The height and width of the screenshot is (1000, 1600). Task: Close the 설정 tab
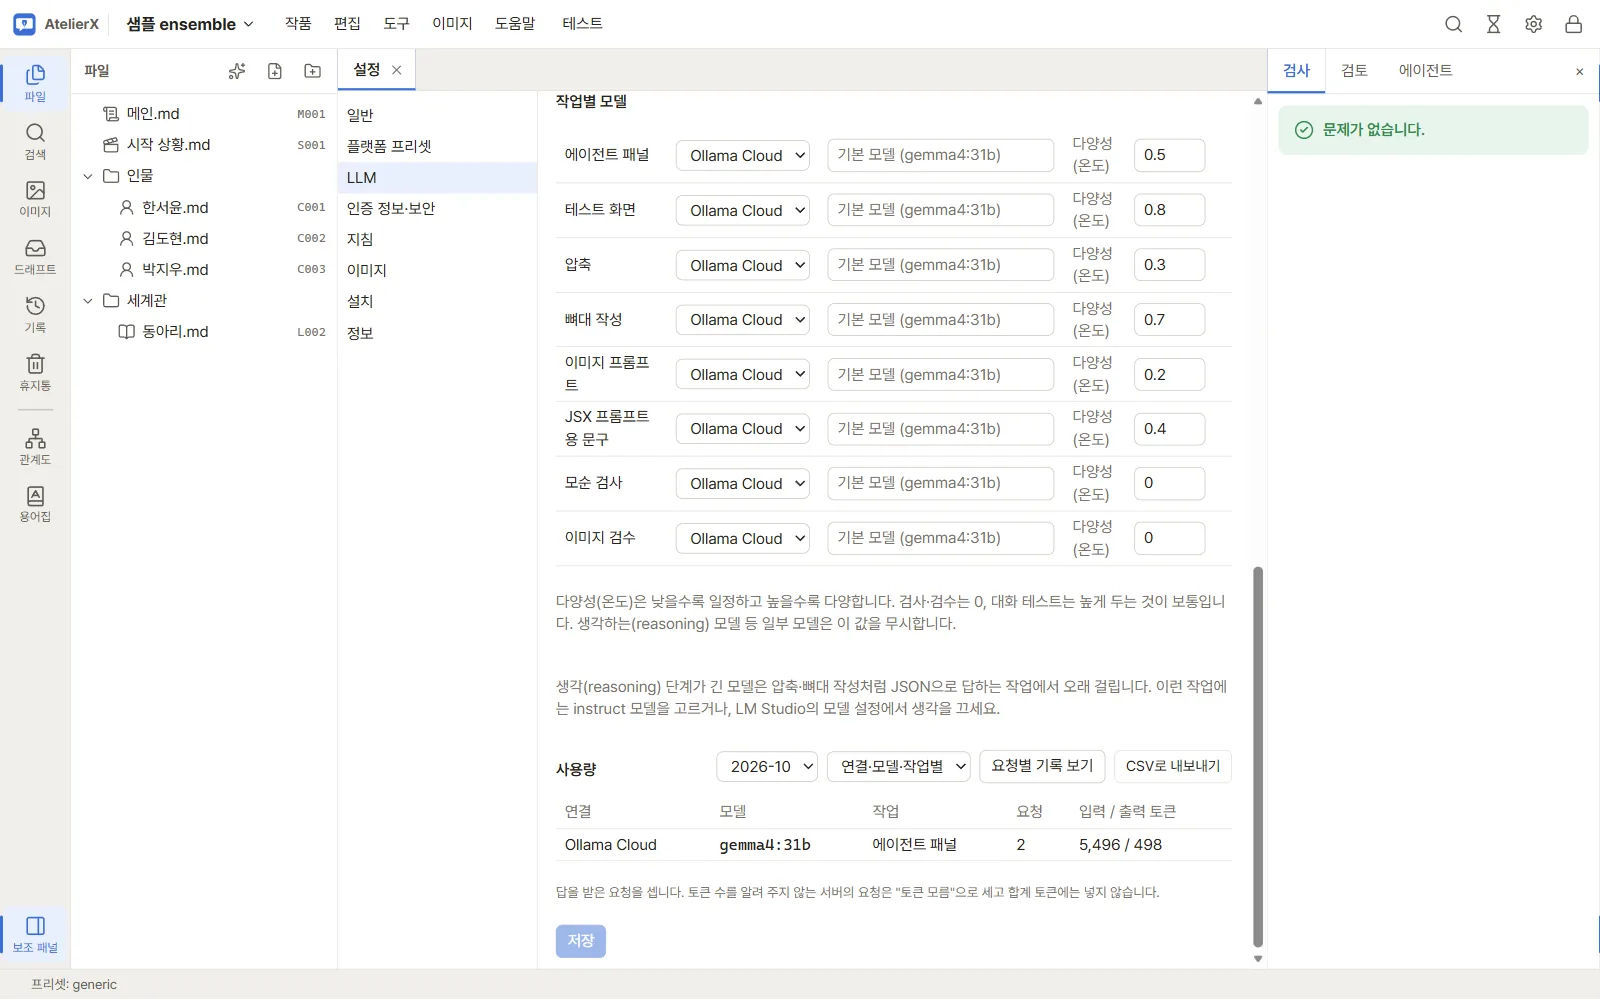click(397, 70)
